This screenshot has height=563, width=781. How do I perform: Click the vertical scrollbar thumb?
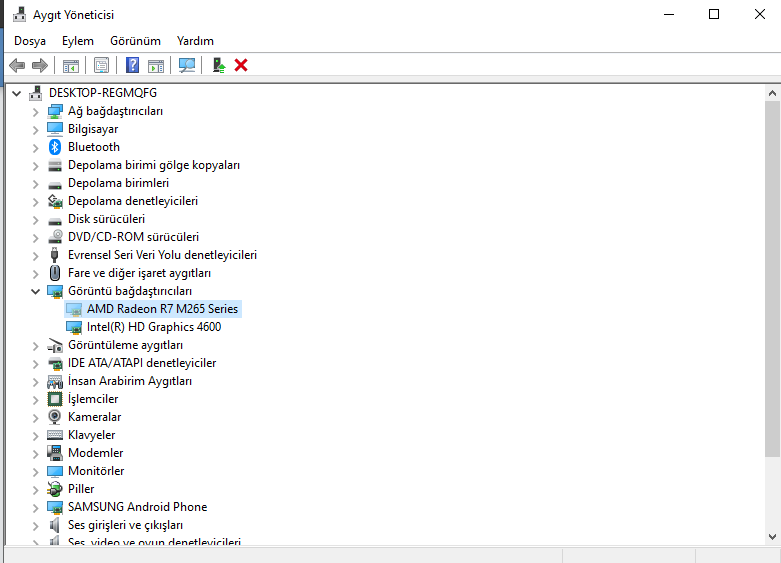773,279
